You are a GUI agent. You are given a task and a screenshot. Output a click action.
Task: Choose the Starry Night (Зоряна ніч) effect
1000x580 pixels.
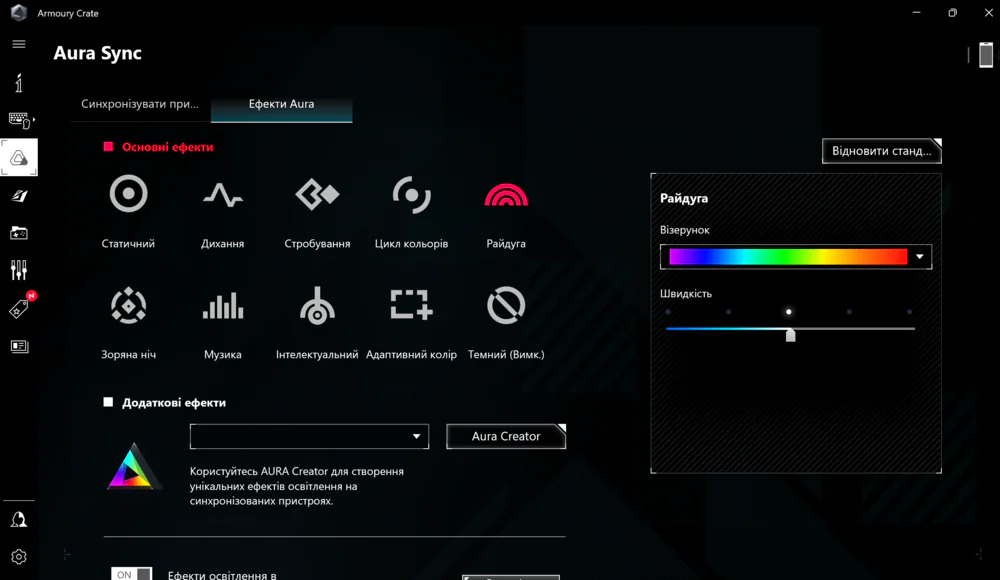[x=128, y=306]
